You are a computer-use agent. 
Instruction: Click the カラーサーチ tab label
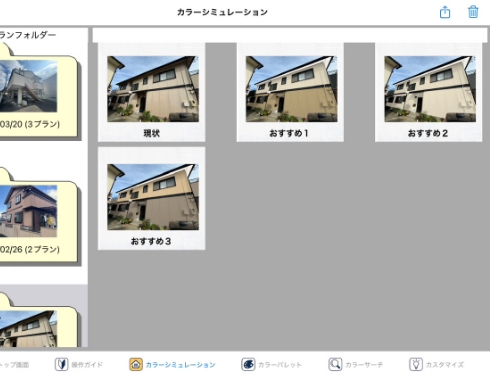click(x=364, y=365)
